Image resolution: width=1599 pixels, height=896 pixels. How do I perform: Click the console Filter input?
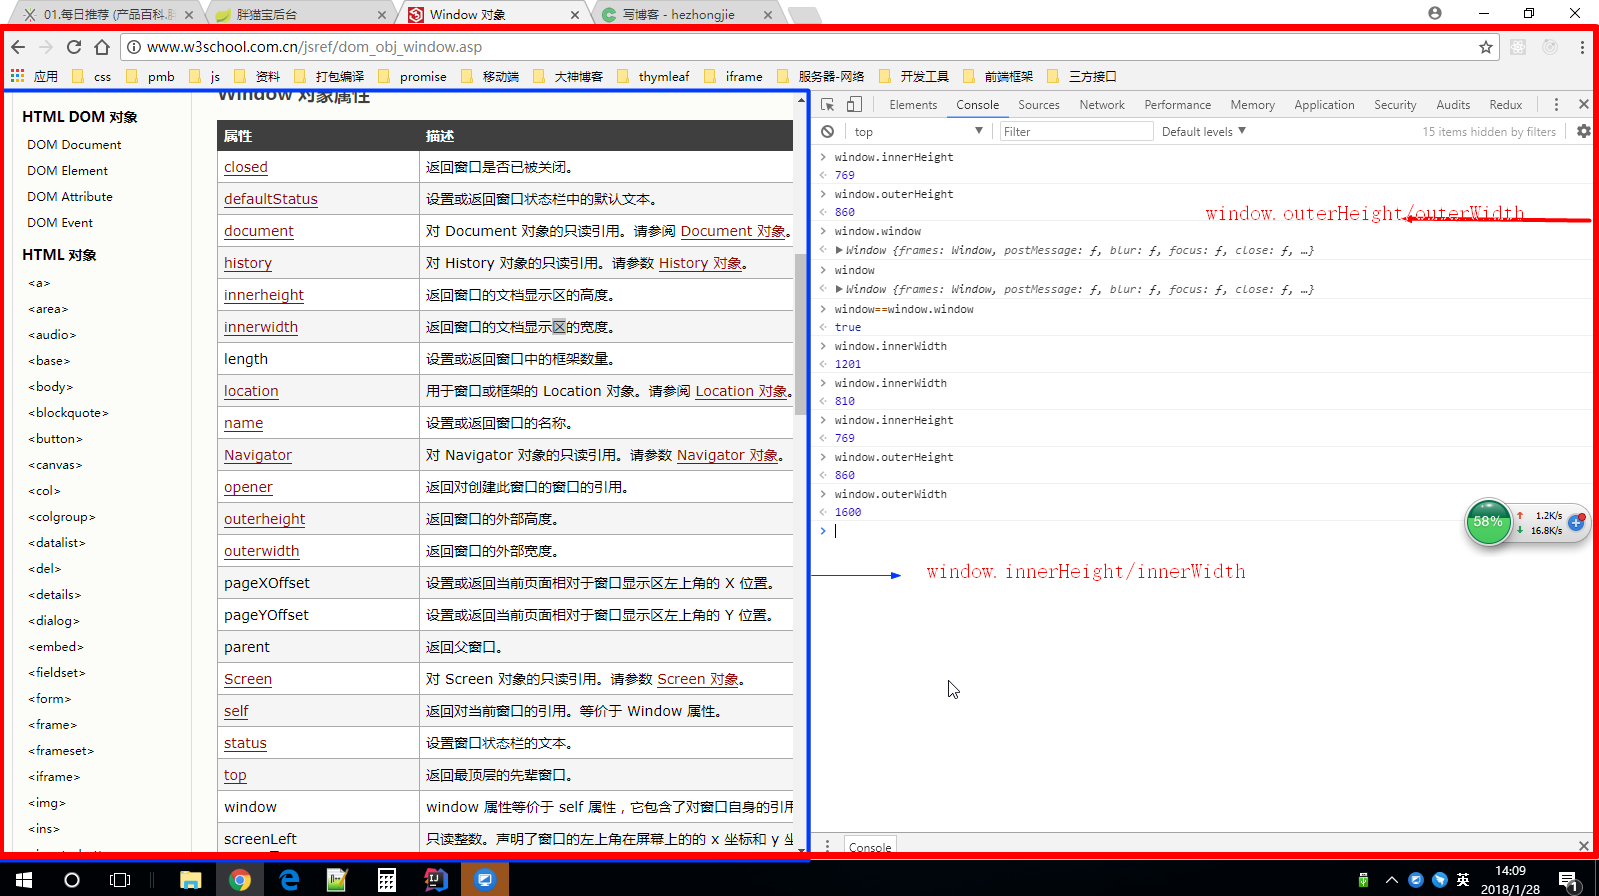[1076, 131]
